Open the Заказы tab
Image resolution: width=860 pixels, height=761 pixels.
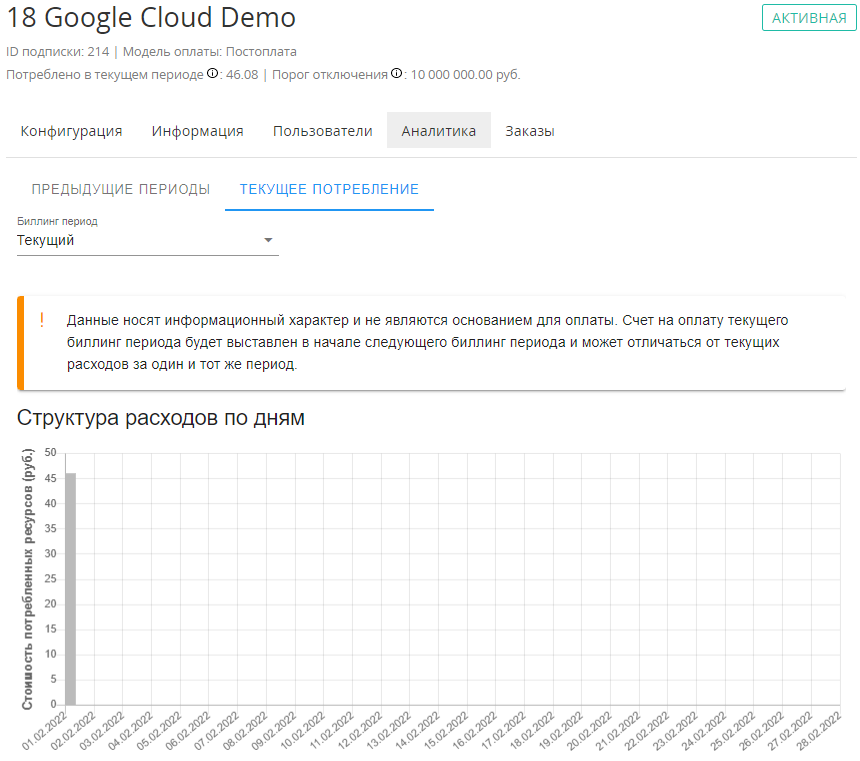(x=530, y=131)
